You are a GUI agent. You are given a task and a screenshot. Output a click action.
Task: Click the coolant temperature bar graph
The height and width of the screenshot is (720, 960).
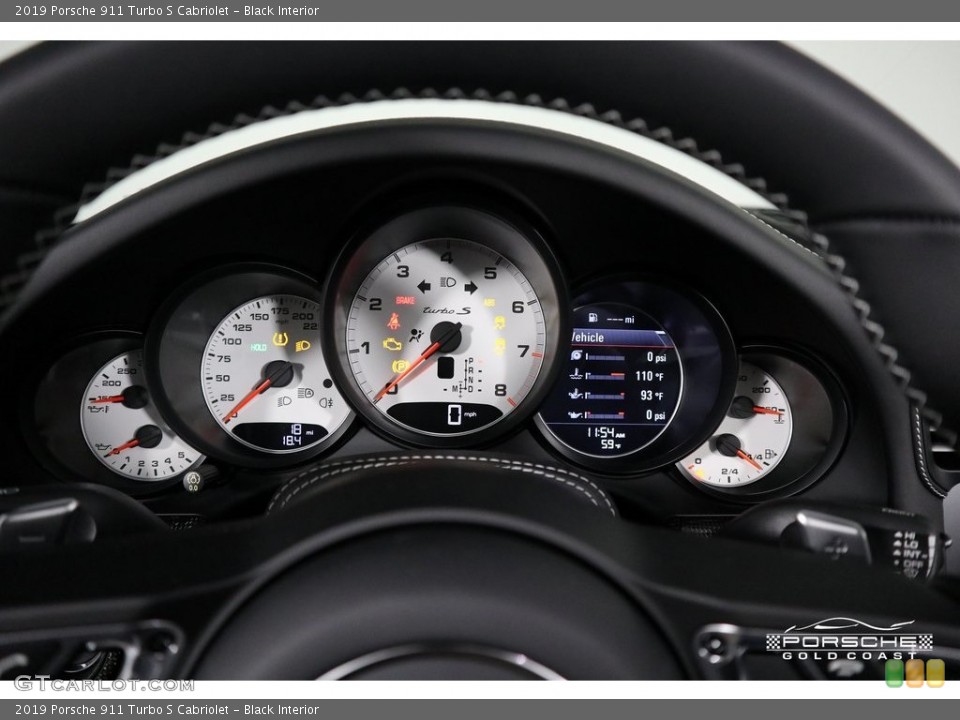coord(606,376)
